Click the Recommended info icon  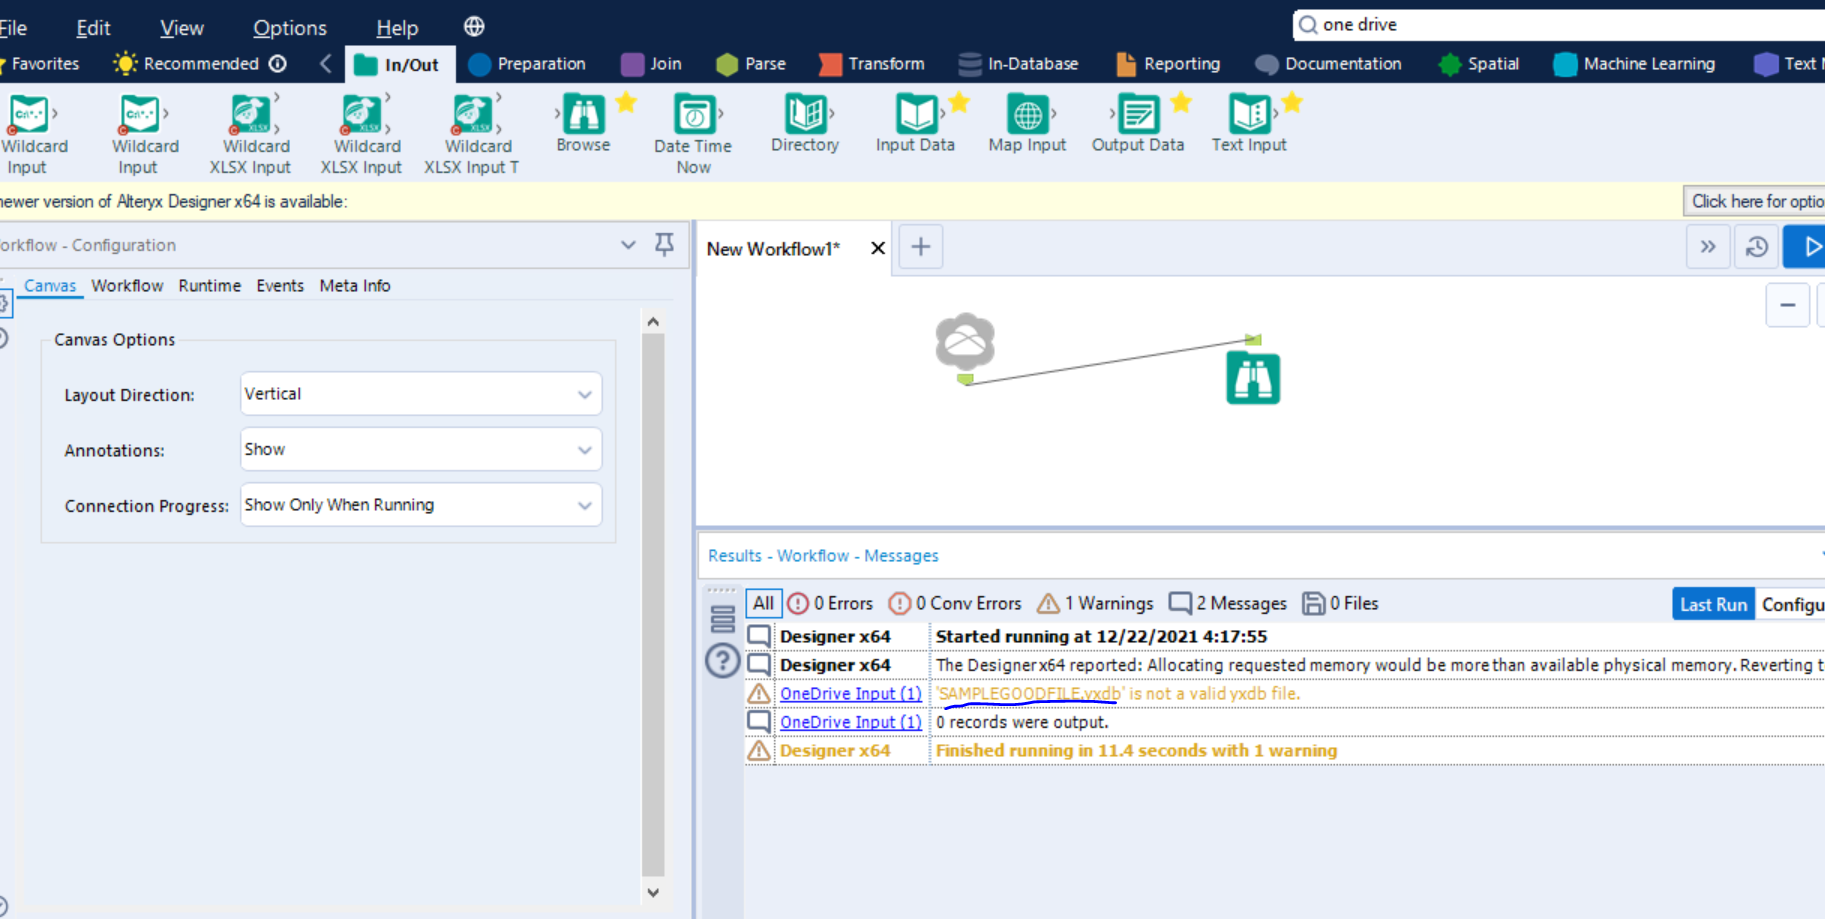click(x=278, y=64)
